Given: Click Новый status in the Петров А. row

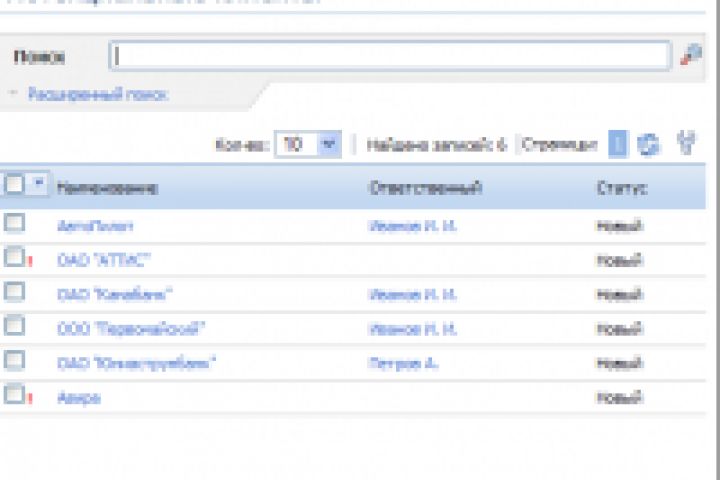Looking at the screenshot, I should coord(619,363).
